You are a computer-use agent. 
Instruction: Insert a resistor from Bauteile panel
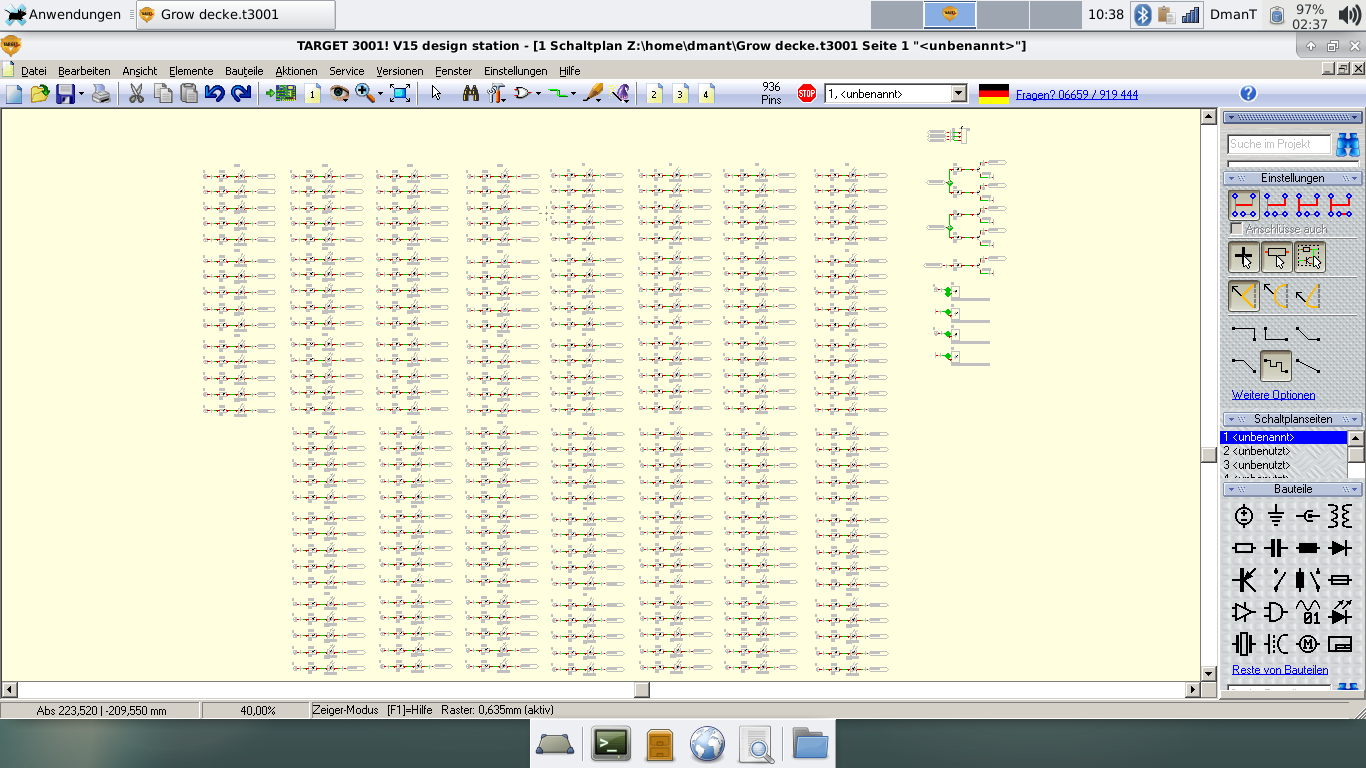(x=1244, y=548)
